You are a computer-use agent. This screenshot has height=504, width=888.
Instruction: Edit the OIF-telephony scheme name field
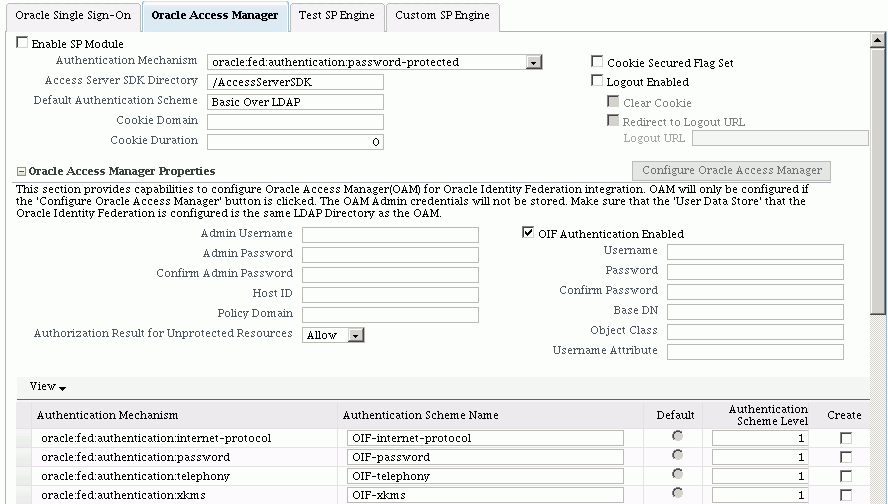click(x=485, y=476)
